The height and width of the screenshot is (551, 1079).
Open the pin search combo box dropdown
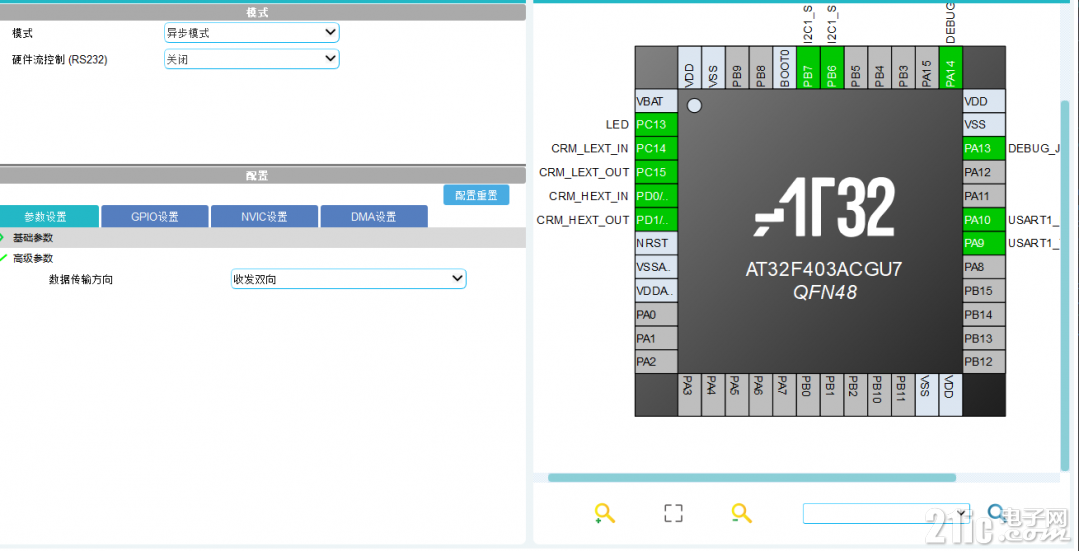[961, 513]
